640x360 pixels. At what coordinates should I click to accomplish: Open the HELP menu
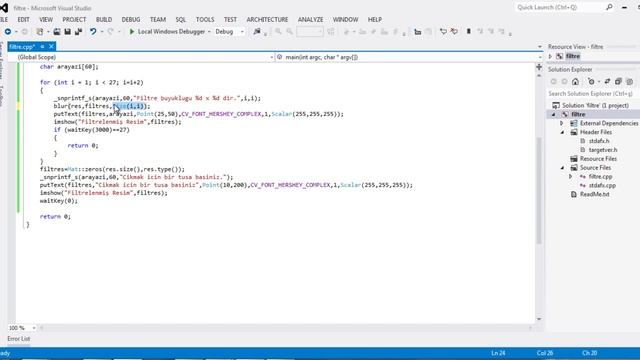(375, 20)
